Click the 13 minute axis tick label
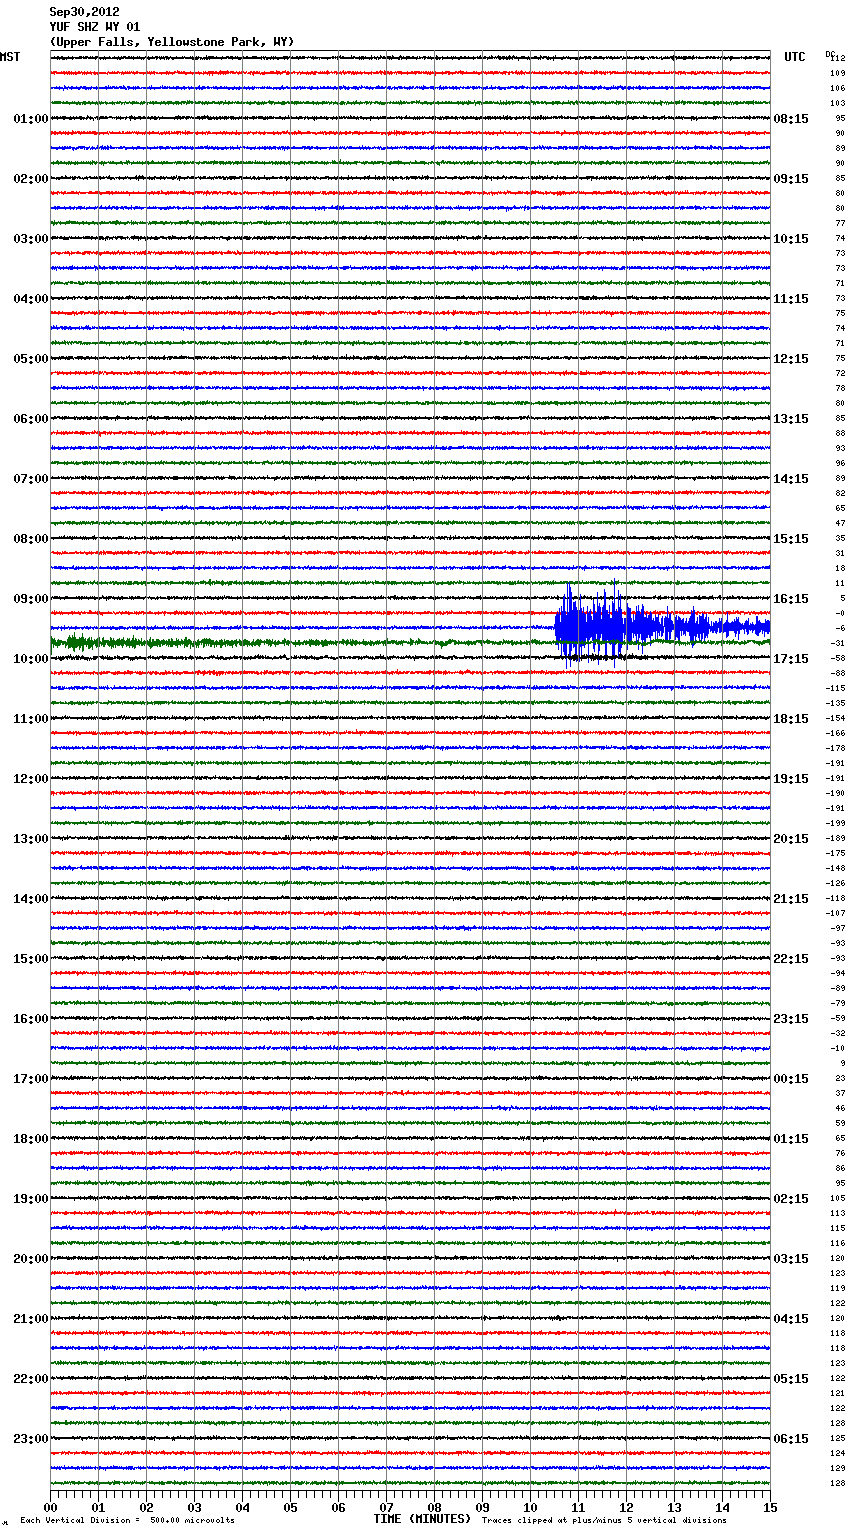Image resolution: width=850 pixels, height=1534 pixels. pyautogui.click(x=674, y=1507)
